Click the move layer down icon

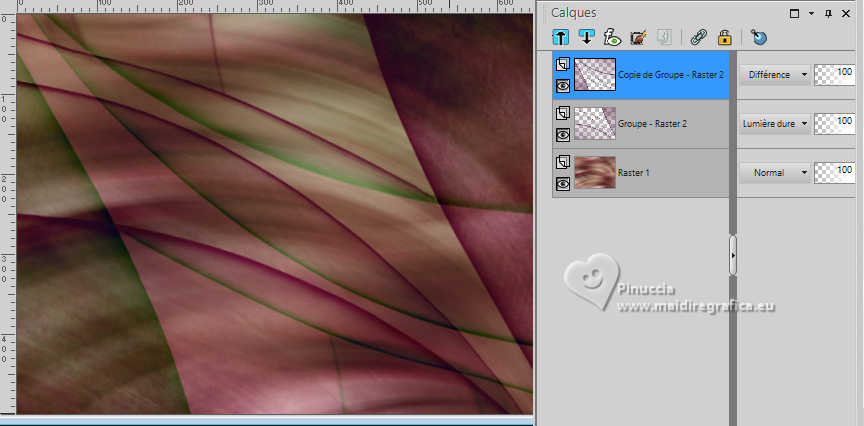point(586,37)
